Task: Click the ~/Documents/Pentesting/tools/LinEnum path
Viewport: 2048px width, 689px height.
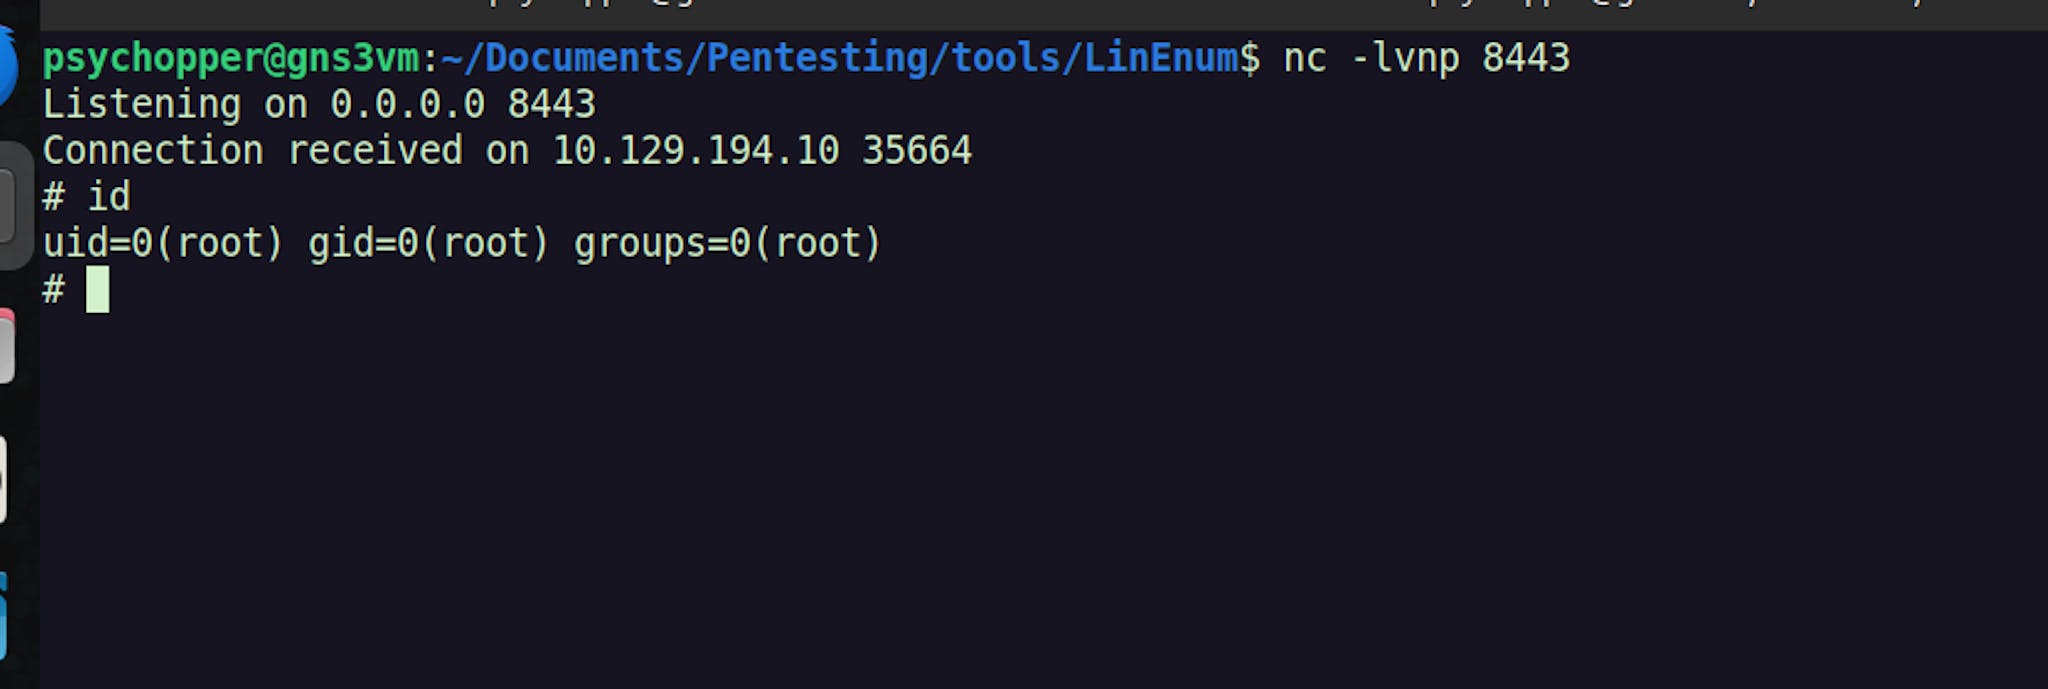Action: (840, 58)
